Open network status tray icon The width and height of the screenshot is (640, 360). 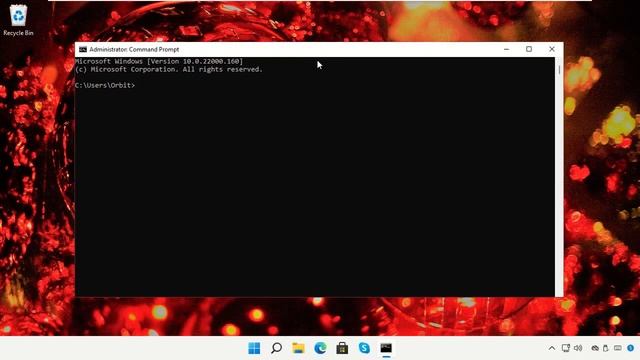565,348
